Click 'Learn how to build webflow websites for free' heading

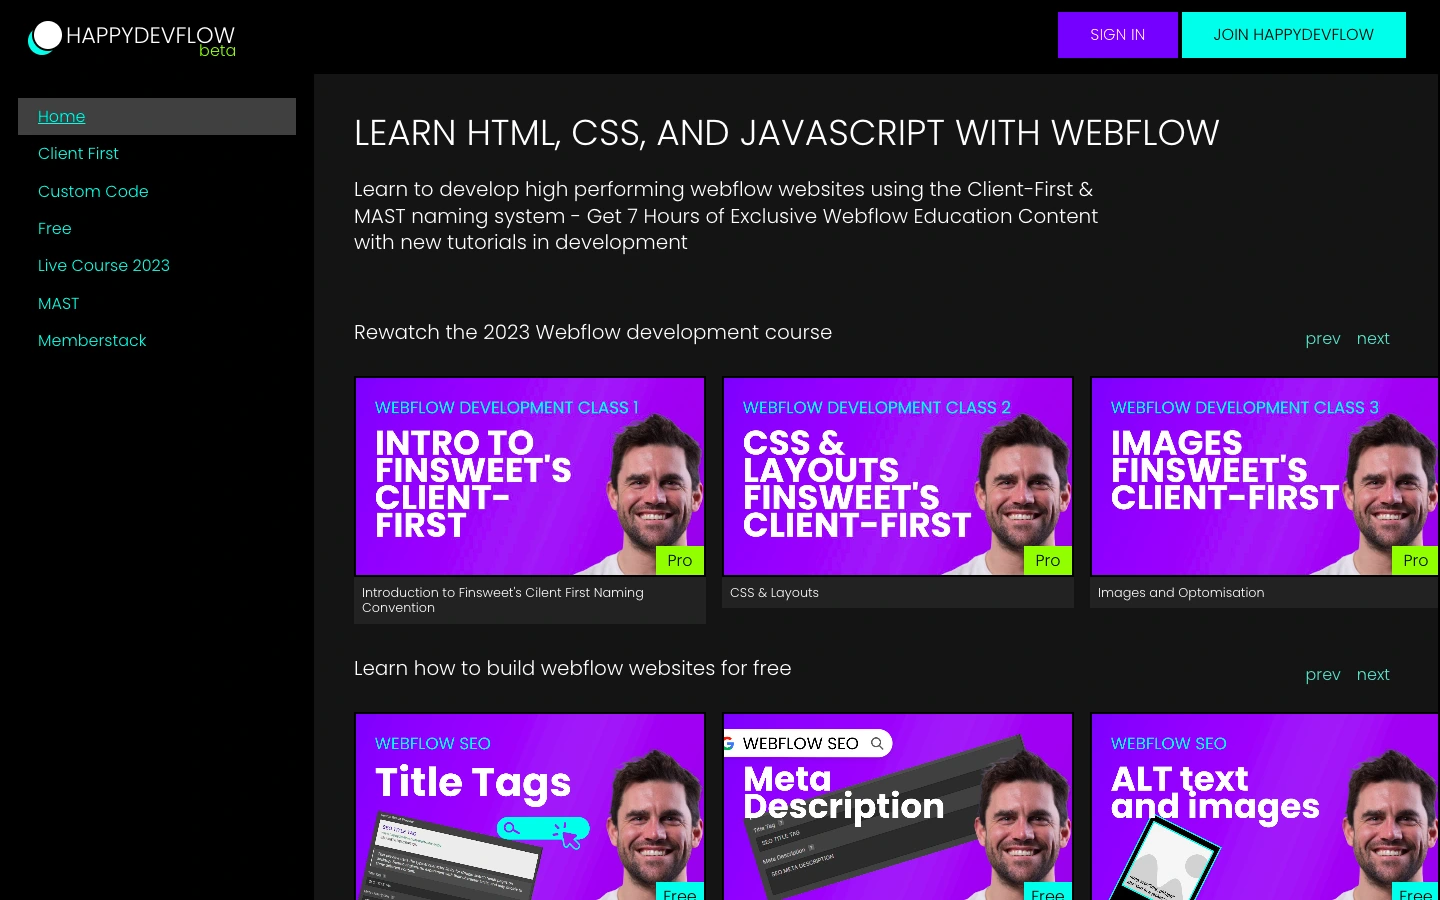[572, 668]
